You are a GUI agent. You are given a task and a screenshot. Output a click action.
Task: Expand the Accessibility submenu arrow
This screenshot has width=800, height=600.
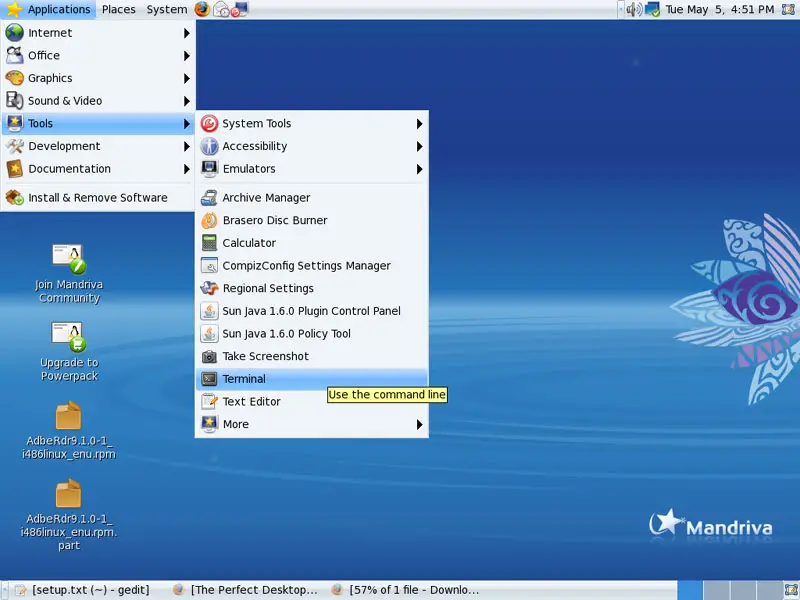coord(419,146)
